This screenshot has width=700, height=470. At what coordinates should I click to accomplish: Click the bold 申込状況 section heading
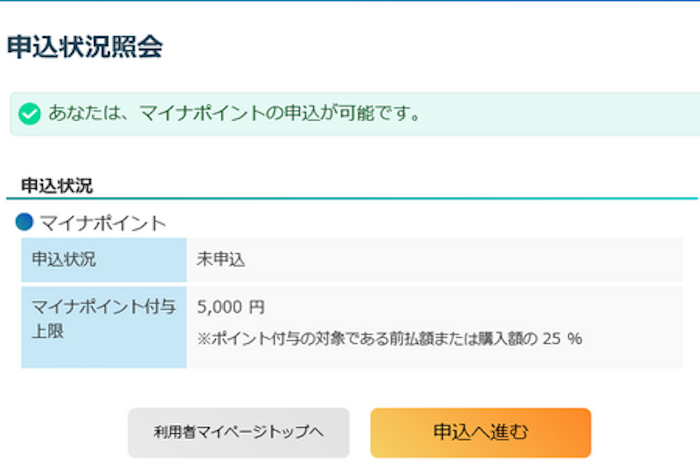coord(57,185)
